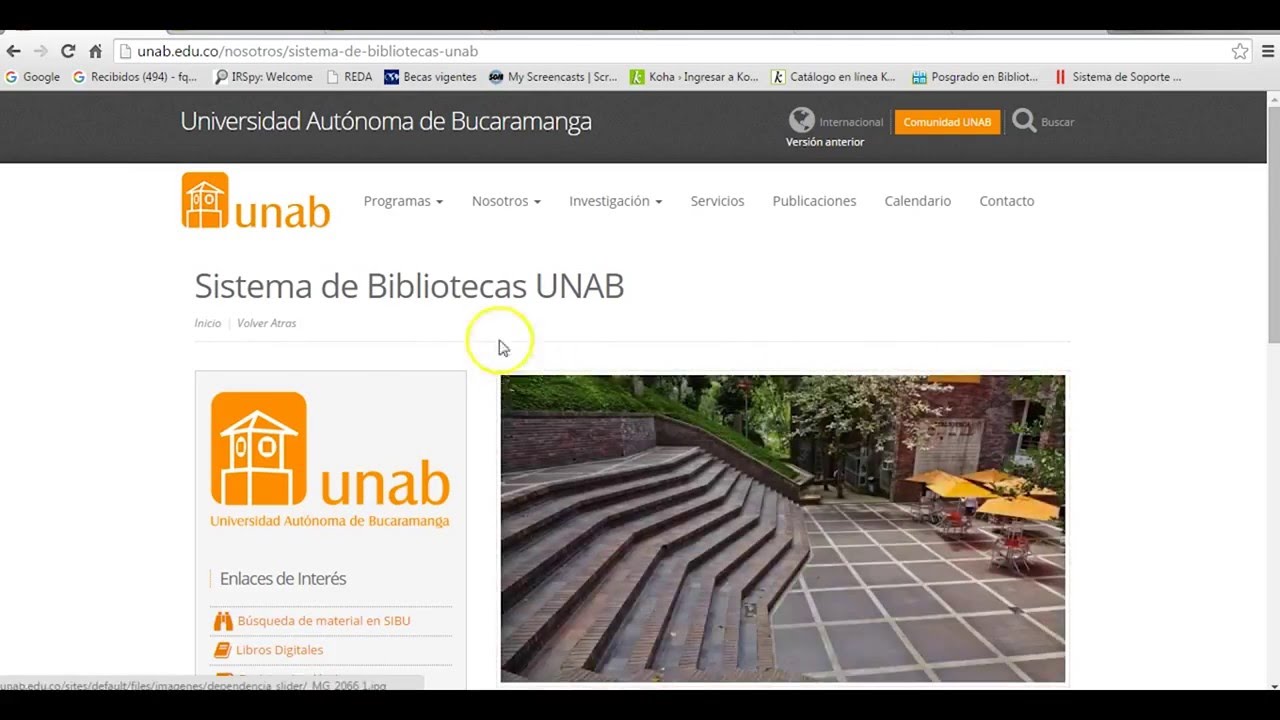Open the Catálogo en línea bookmark
This screenshot has width=1280, height=720.
834,77
